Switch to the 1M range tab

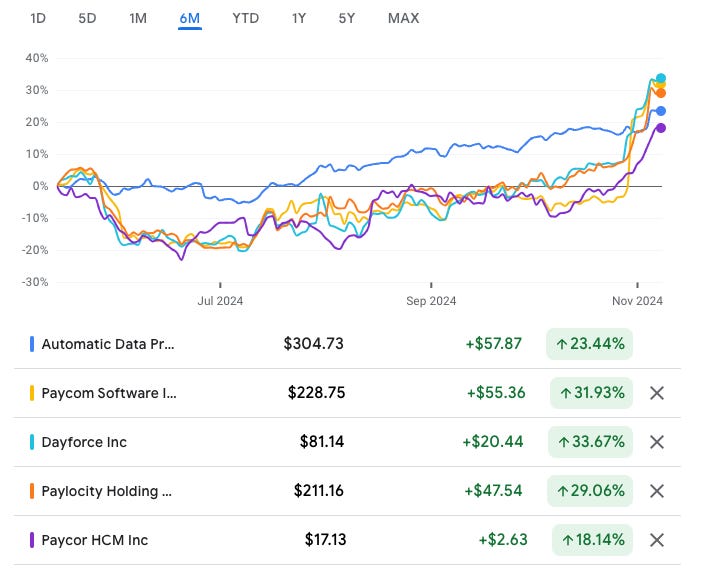138,19
